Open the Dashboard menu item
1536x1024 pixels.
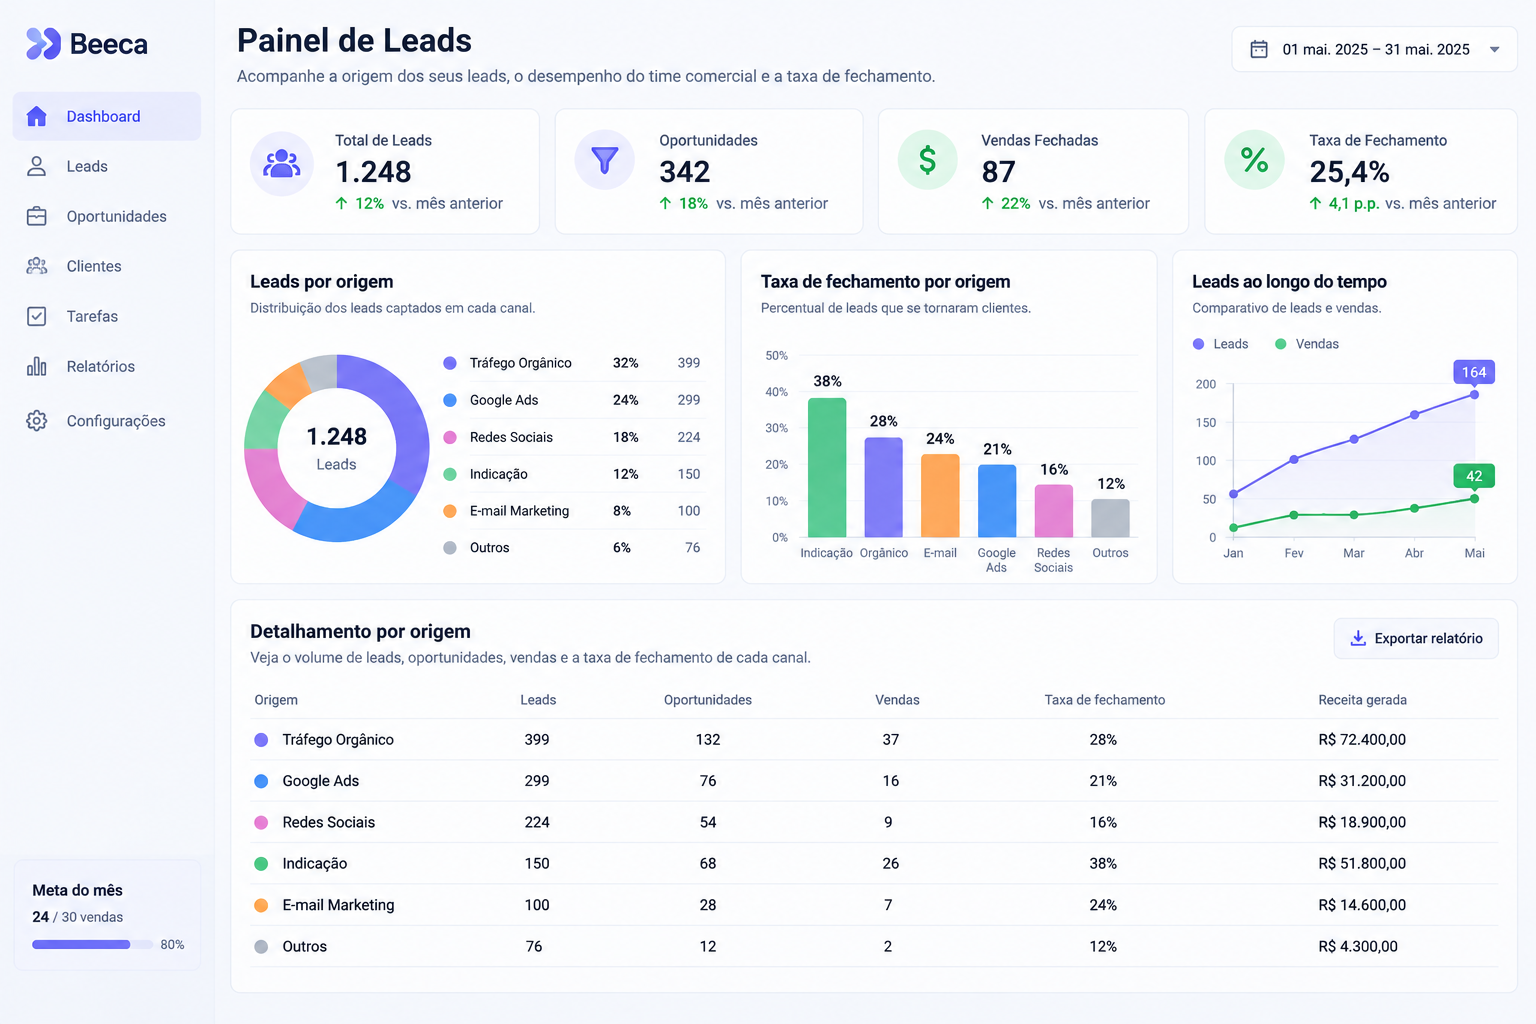tap(107, 116)
